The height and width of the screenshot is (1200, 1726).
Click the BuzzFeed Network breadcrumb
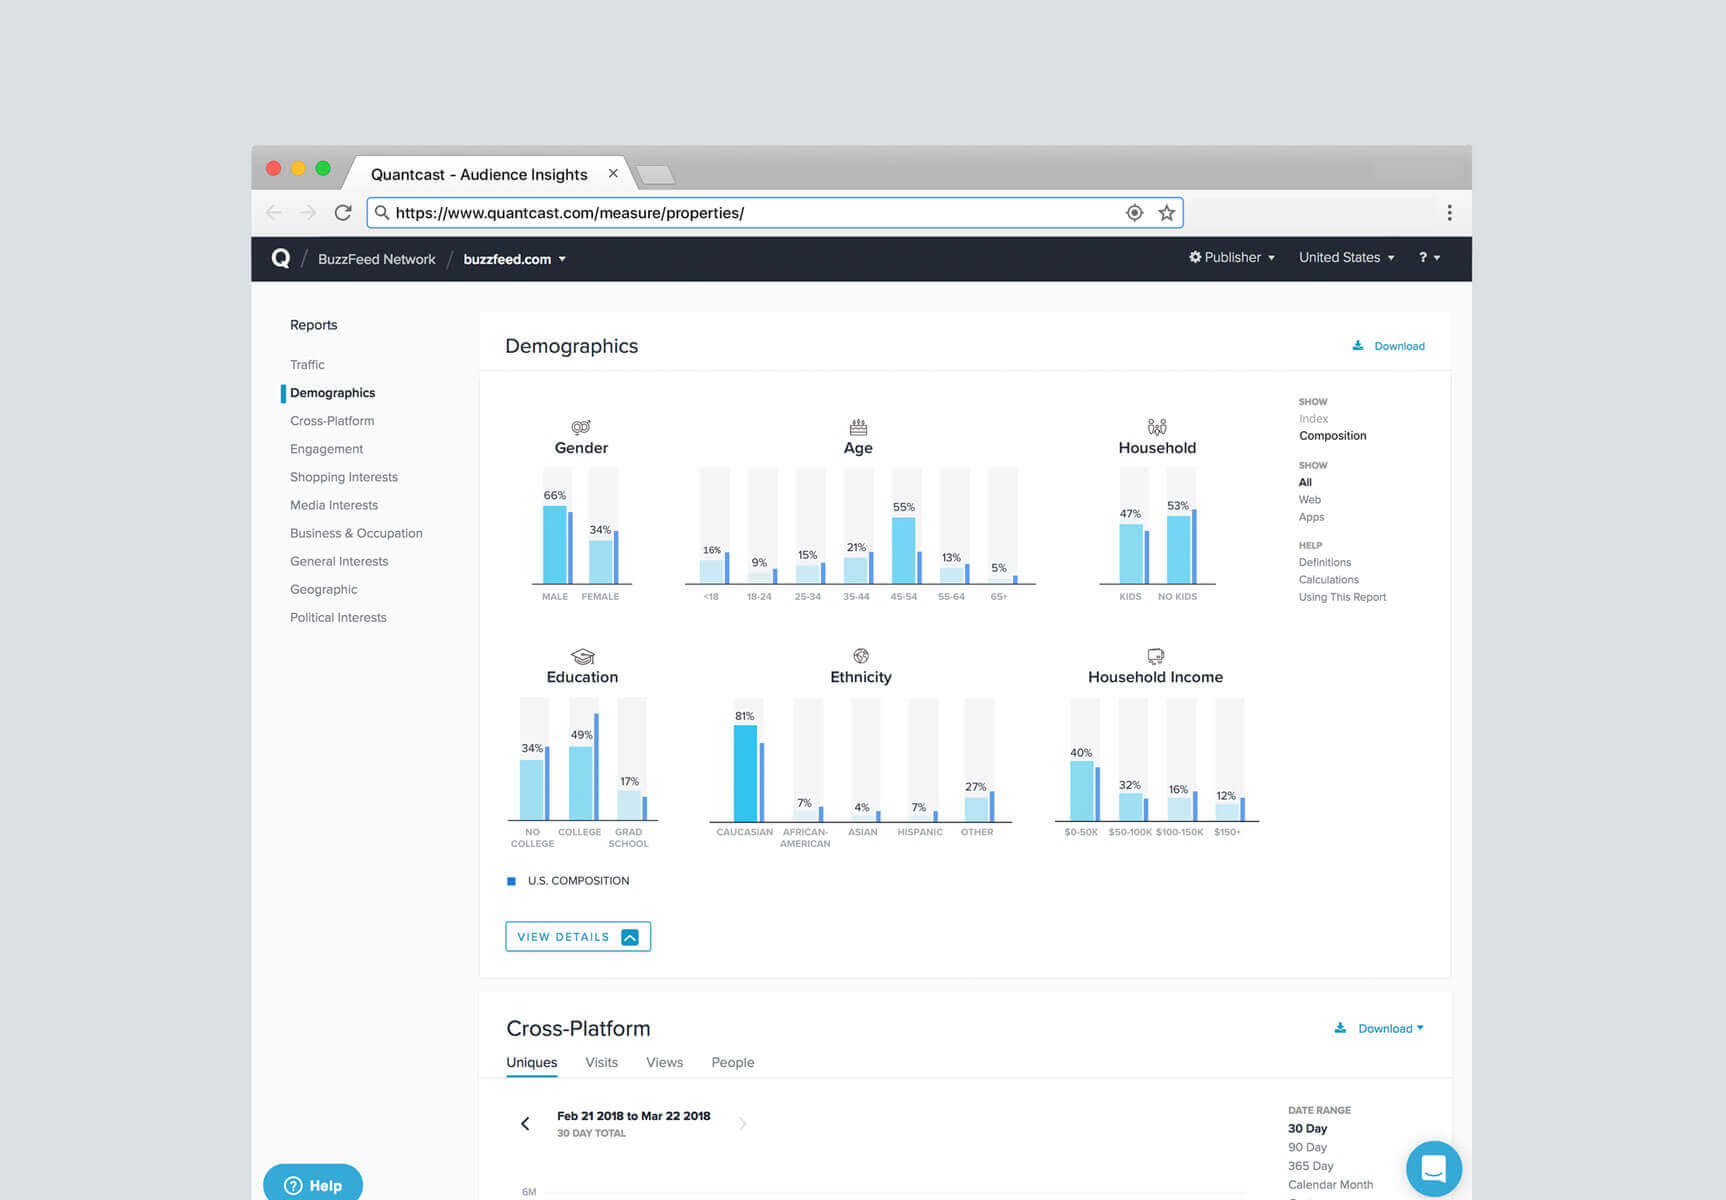pyautogui.click(x=376, y=259)
